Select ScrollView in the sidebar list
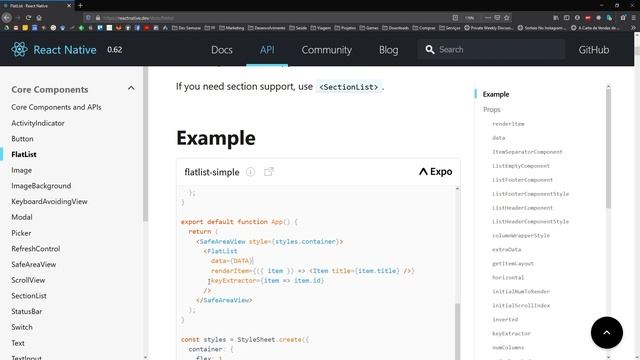The width and height of the screenshot is (640, 360). click(x=28, y=280)
